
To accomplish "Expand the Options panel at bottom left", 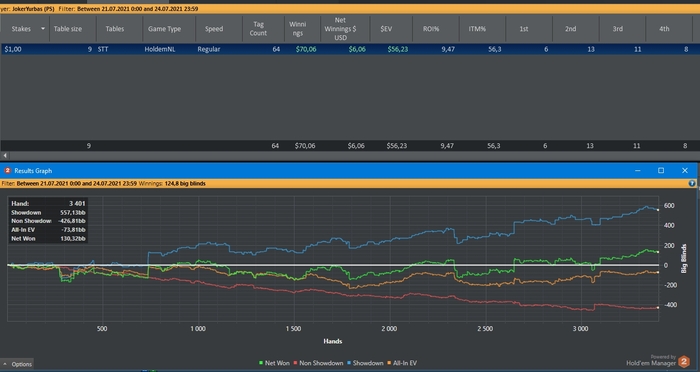I will (17, 364).
